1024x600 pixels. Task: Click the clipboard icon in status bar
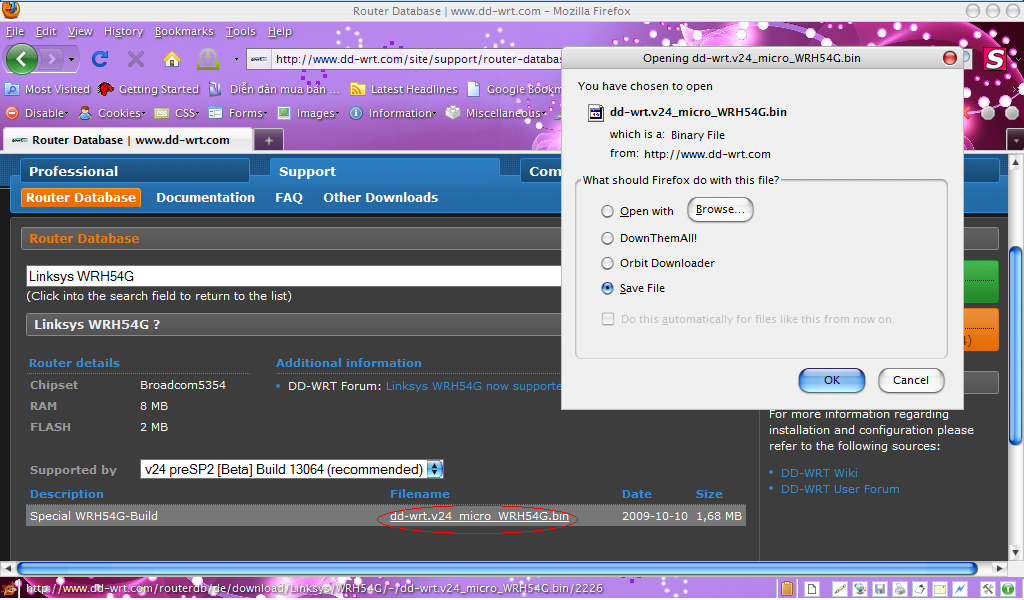point(788,588)
